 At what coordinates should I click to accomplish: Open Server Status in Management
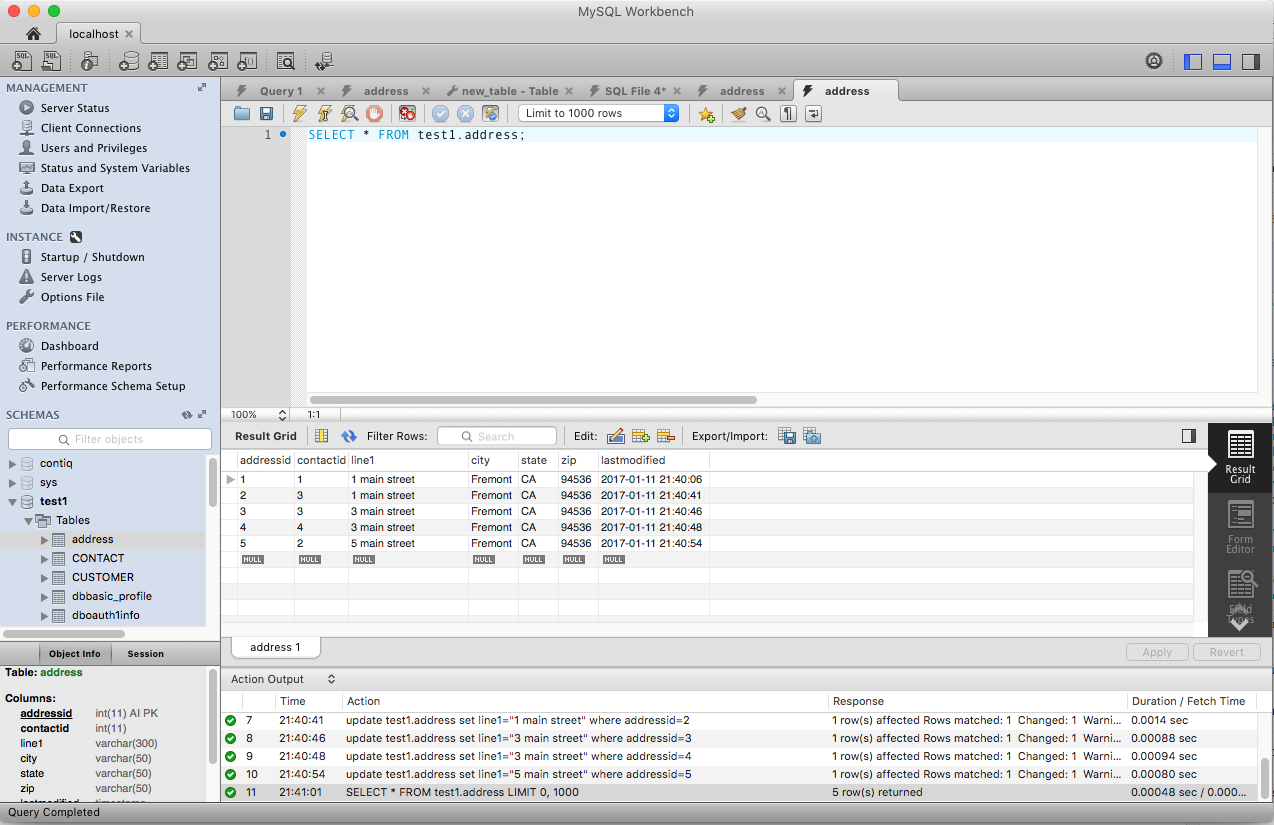tap(75, 108)
